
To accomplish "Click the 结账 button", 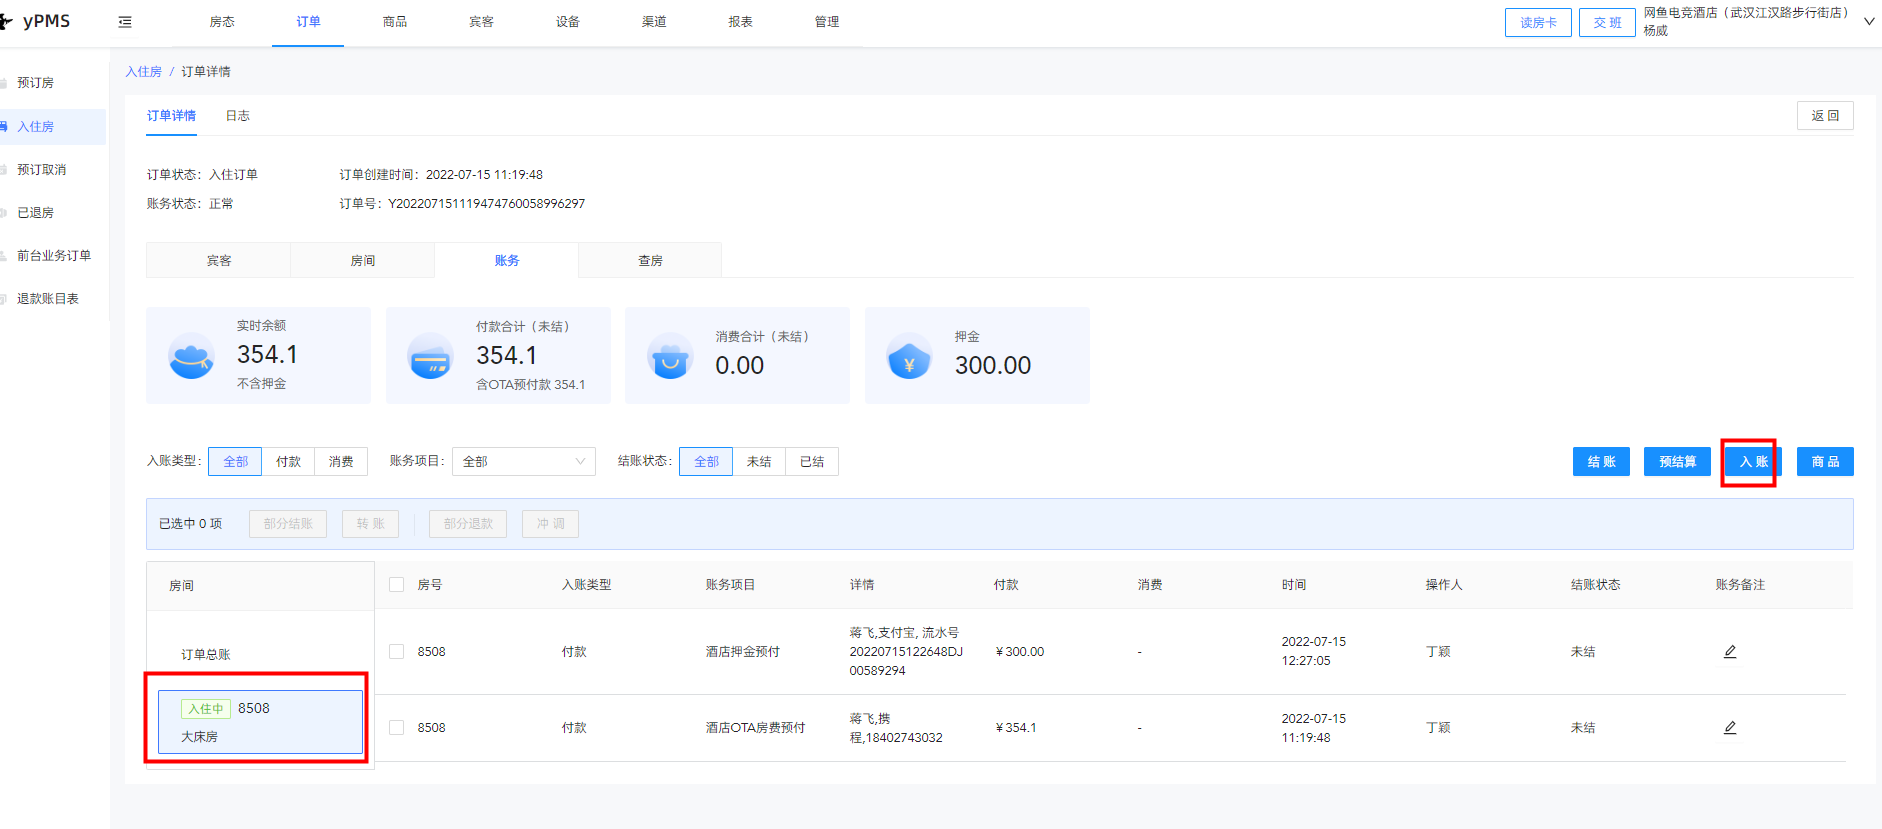I will pyautogui.click(x=1601, y=461).
